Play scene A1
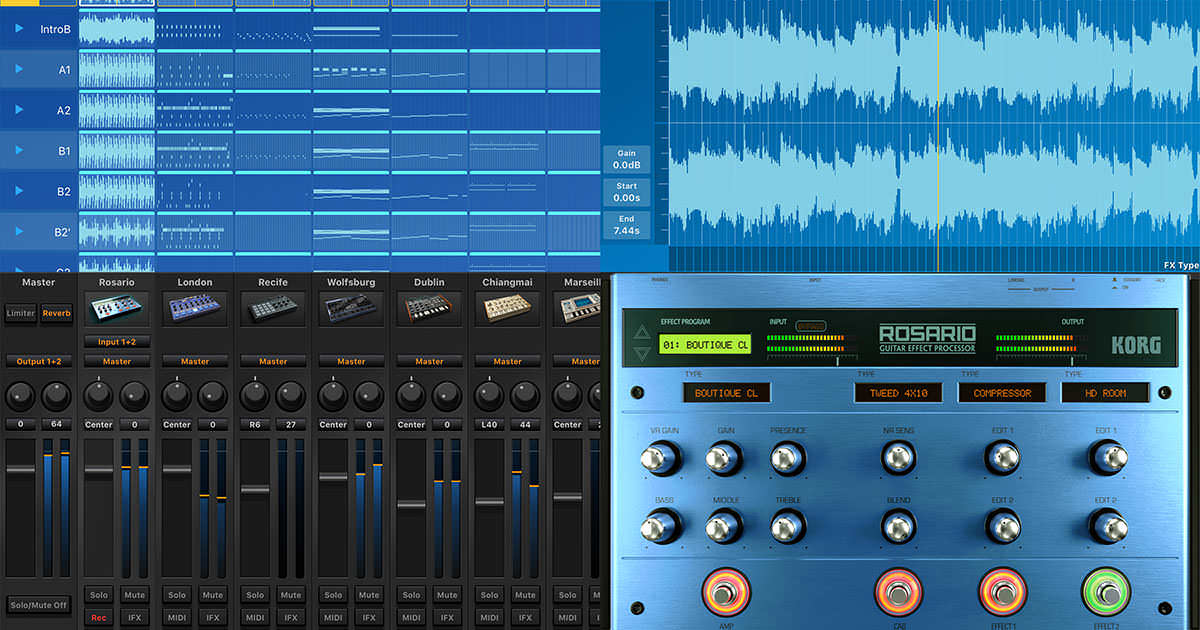 click(19, 69)
